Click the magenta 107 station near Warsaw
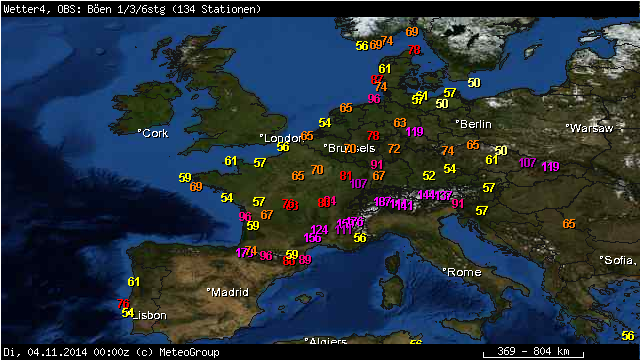 [x=527, y=163]
